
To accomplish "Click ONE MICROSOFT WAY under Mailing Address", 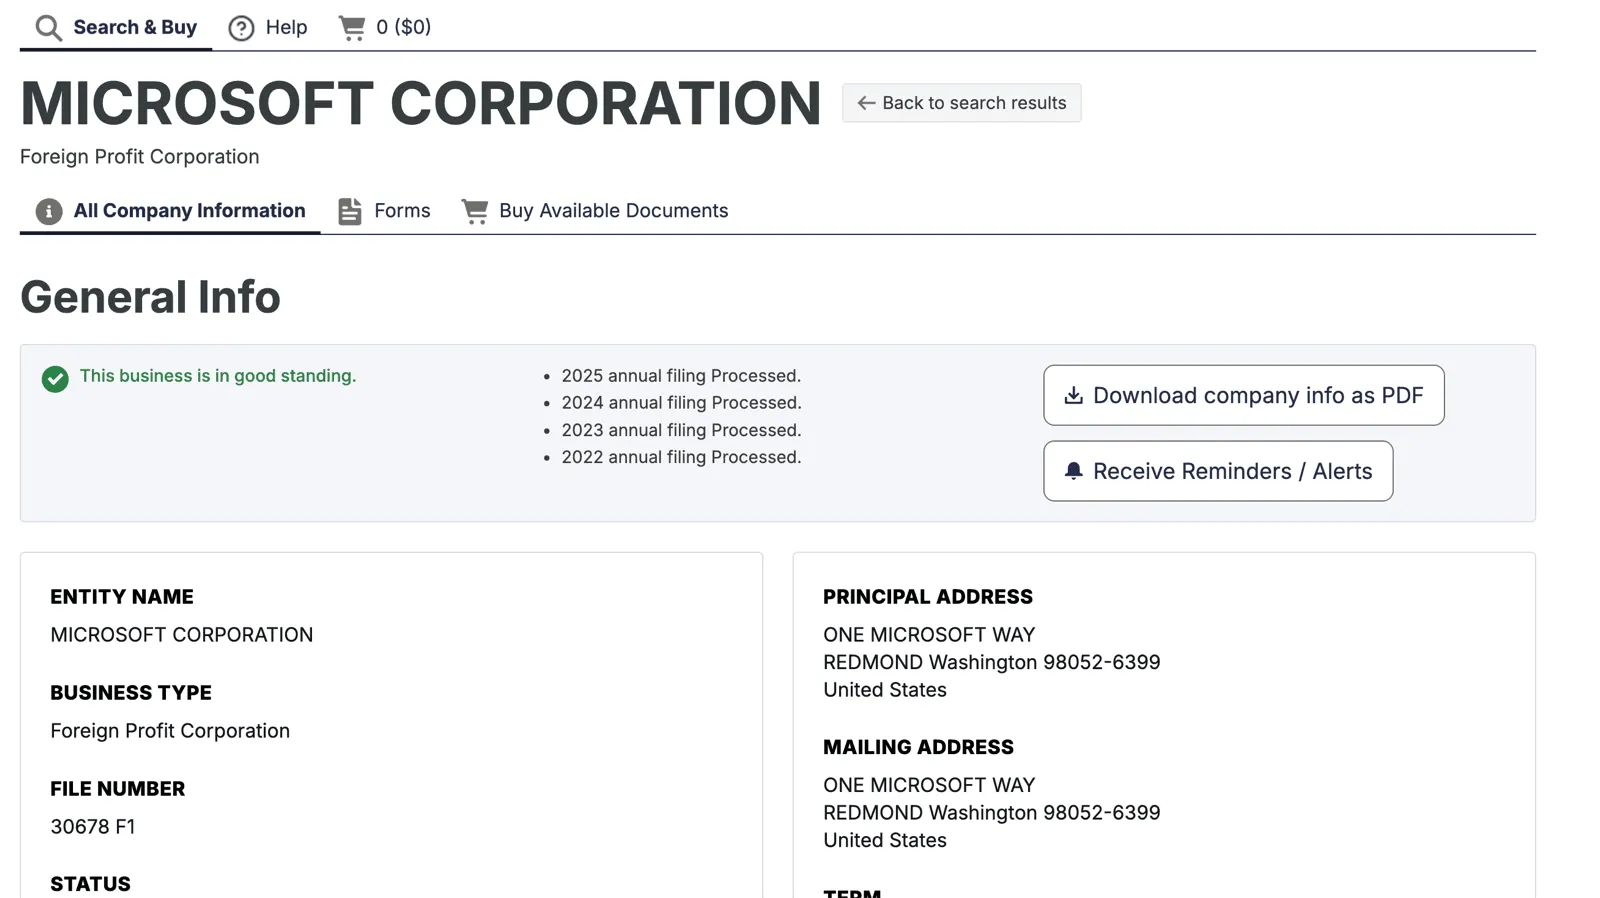I will click(929, 786).
